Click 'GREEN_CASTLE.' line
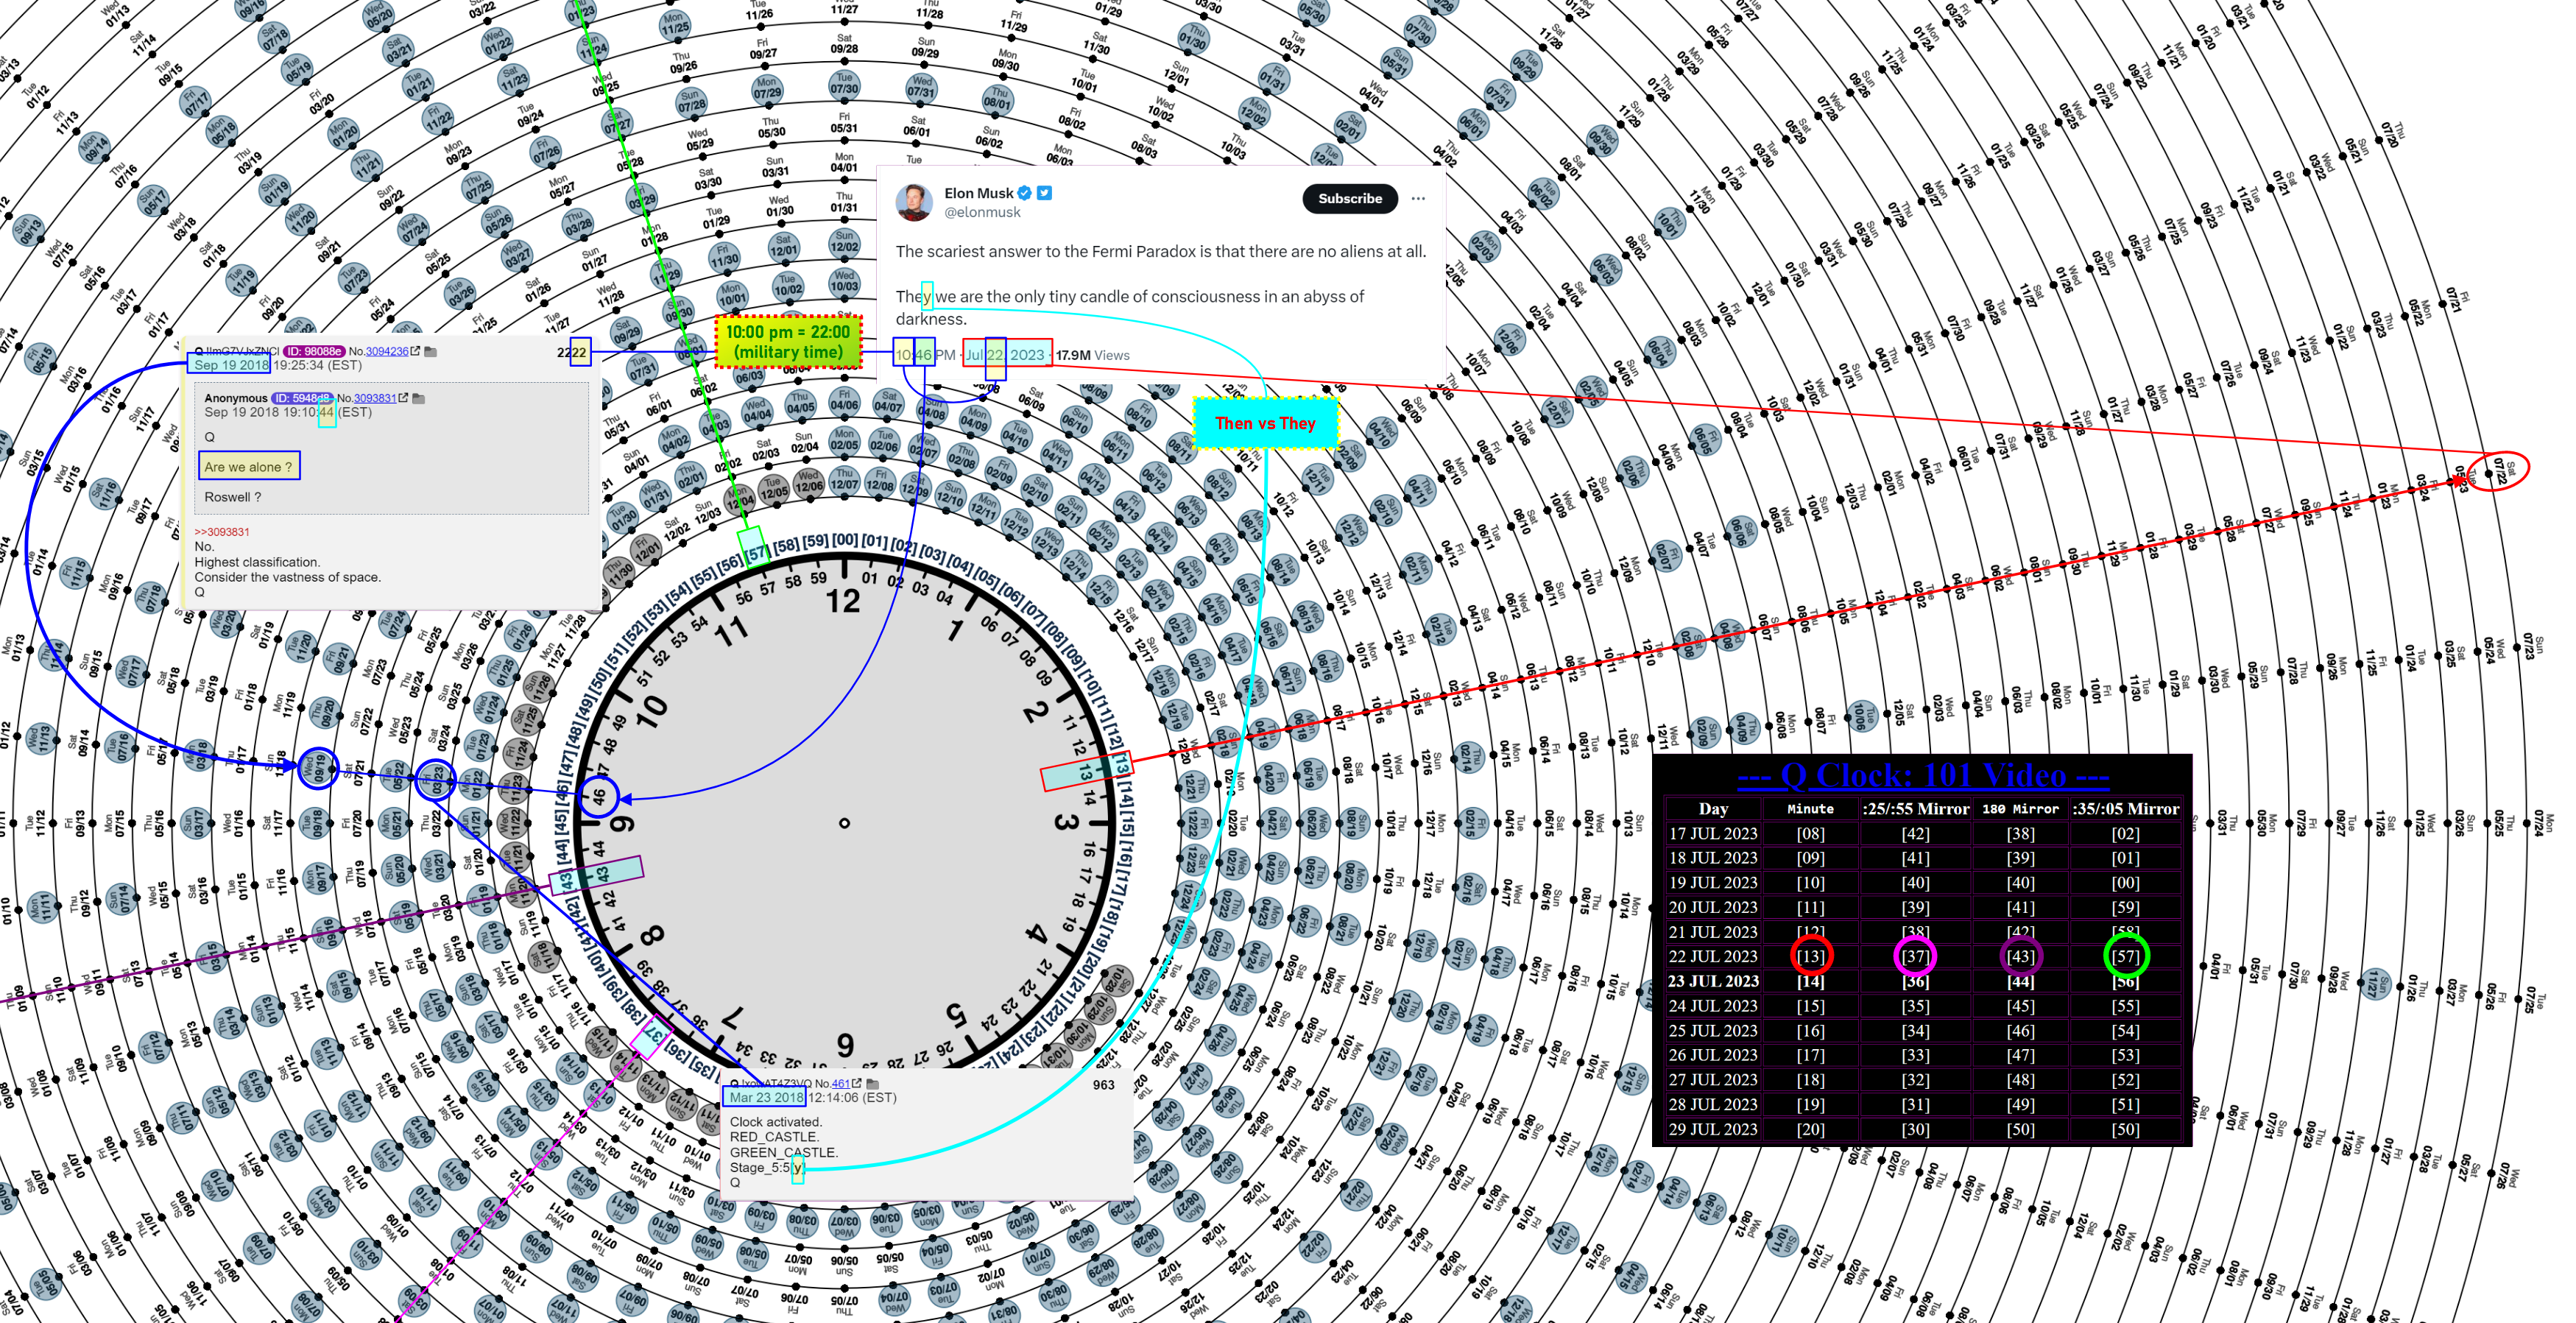Image resolution: width=2576 pixels, height=1323 pixels. pyautogui.click(x=784, y=1152)
